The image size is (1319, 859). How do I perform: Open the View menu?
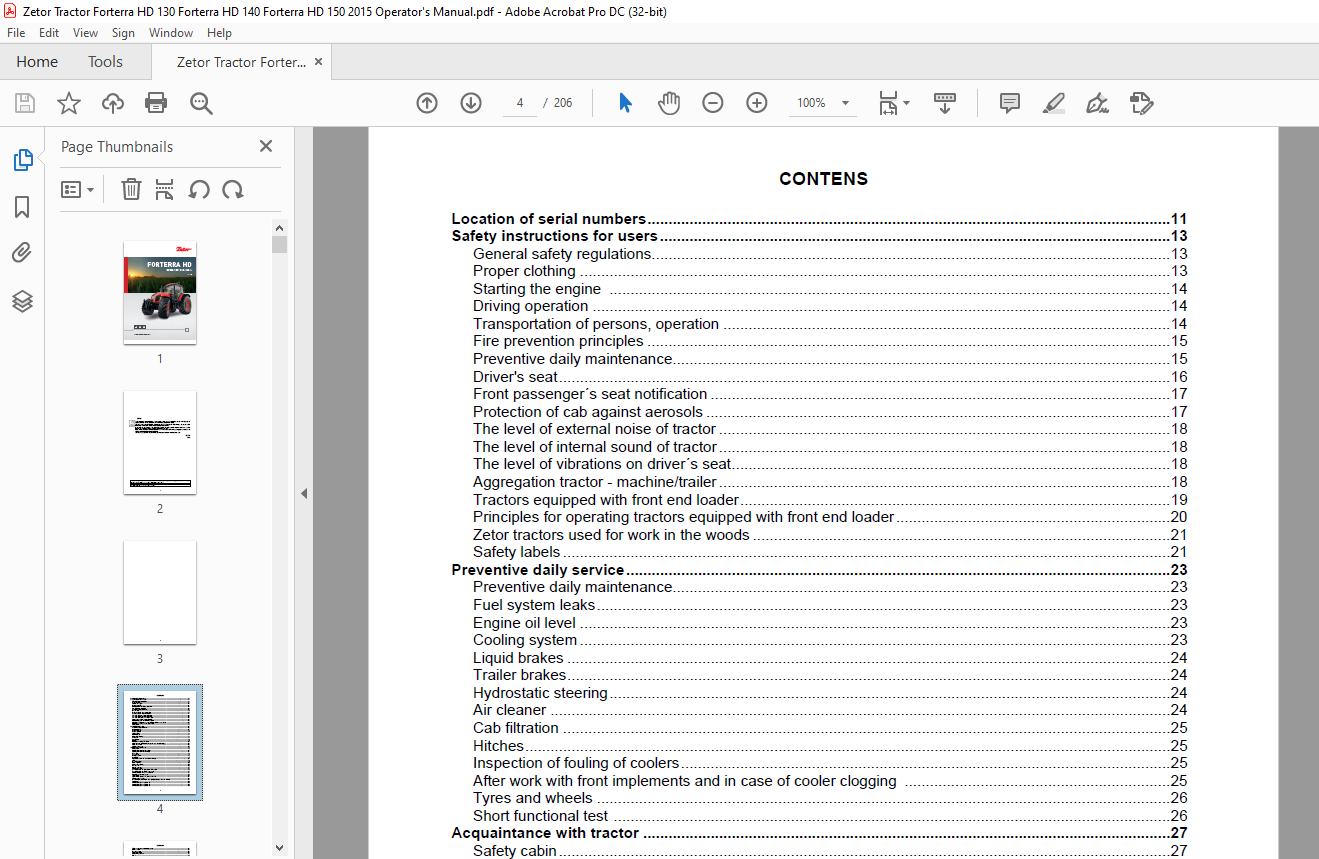[85, 33]
